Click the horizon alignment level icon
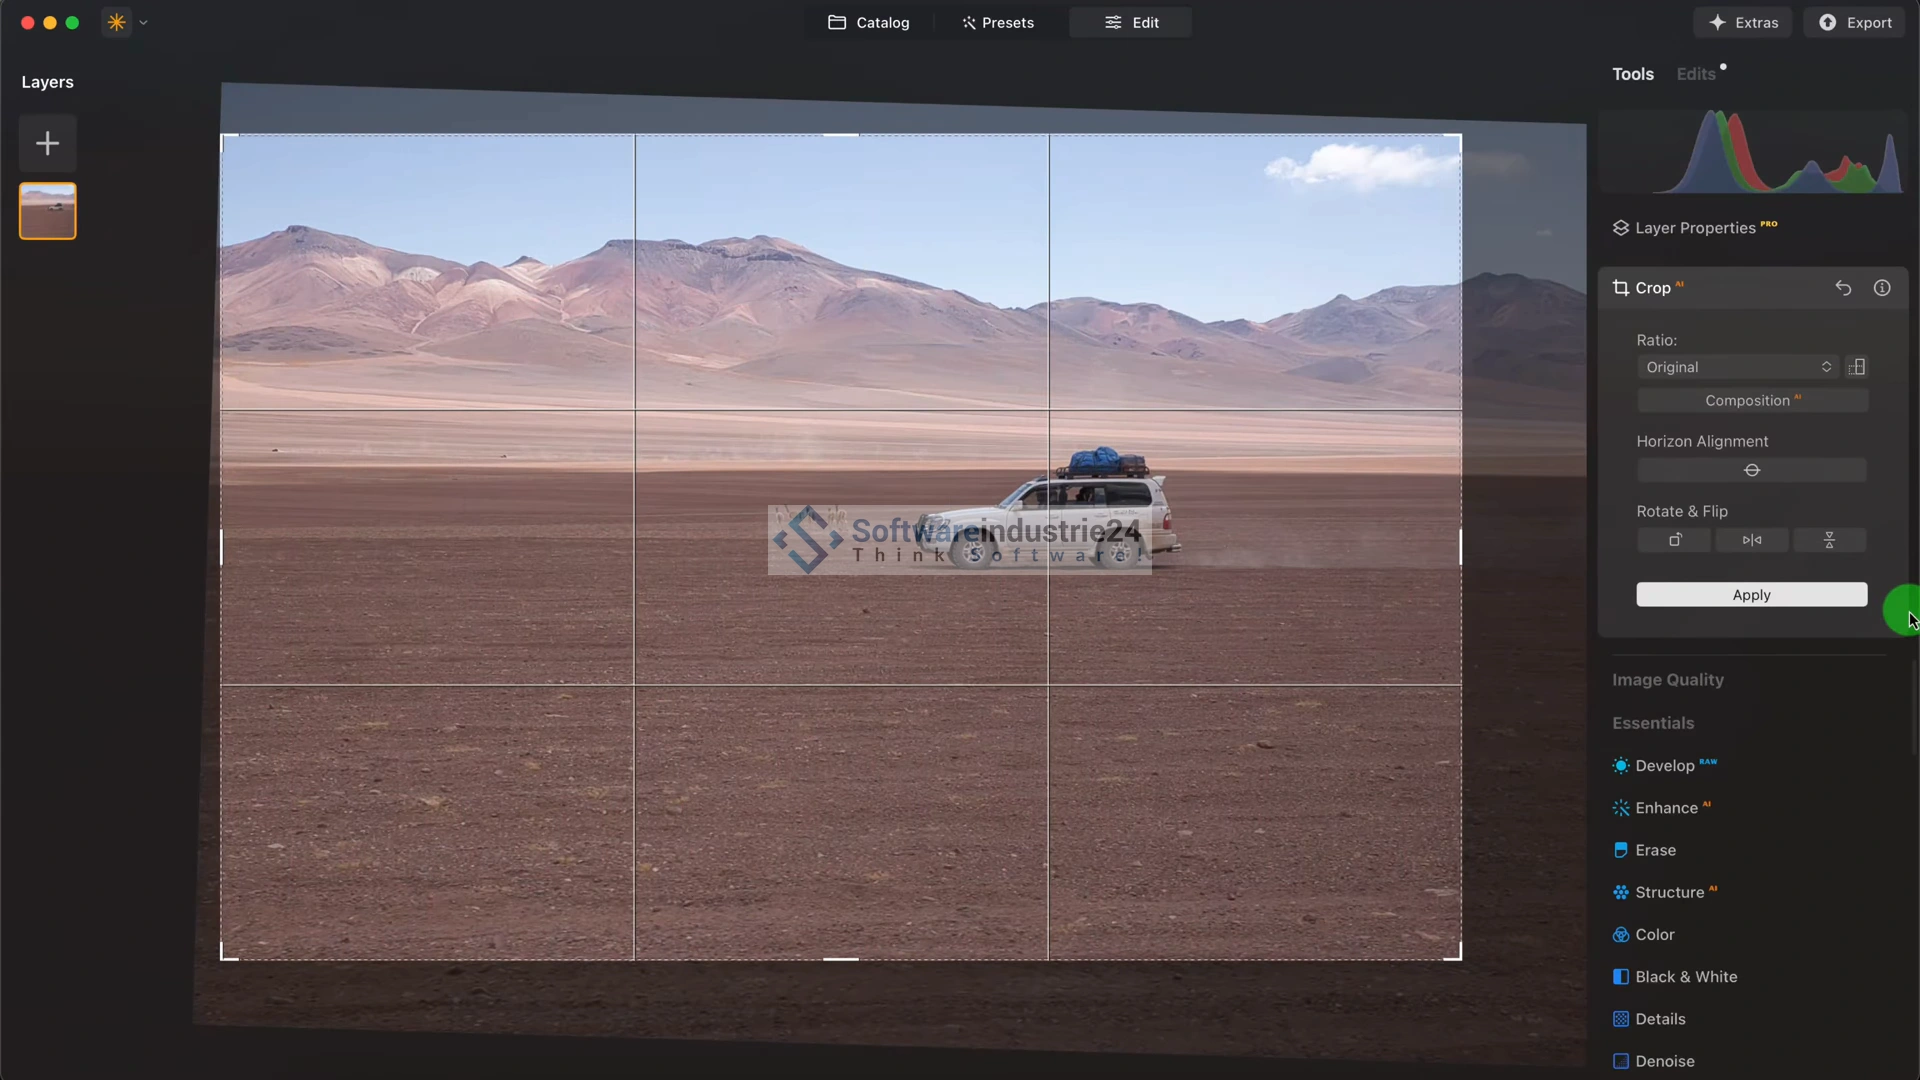Image resolution: width=1920 pixels, height=1080 pixels. point(1751,470)
